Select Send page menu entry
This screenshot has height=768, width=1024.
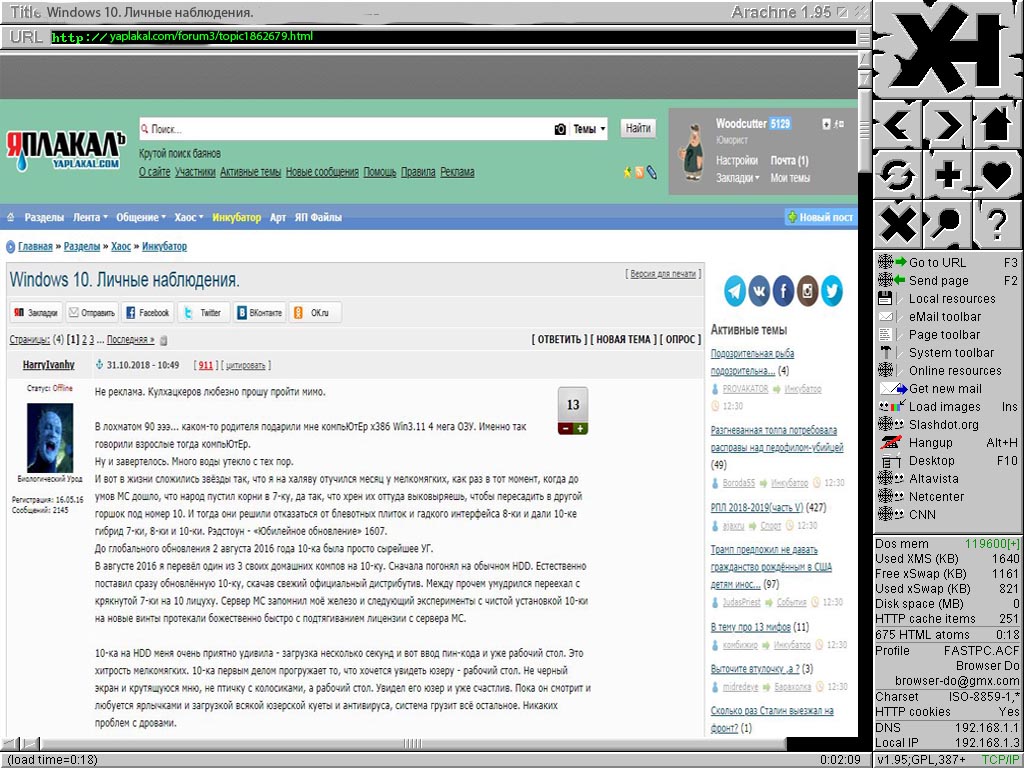click(948, 280)
